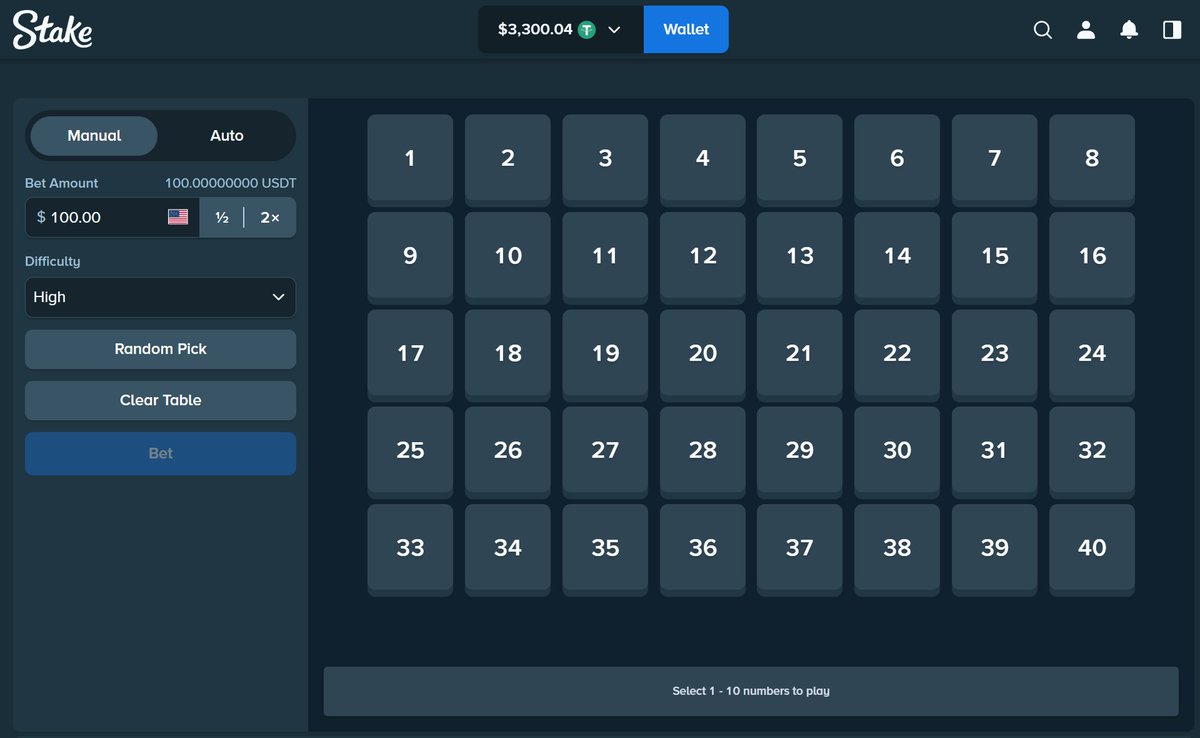Pick number 14 on the board
The width and height of the screenshot is (1200, 738).
[x=897, y=258]
